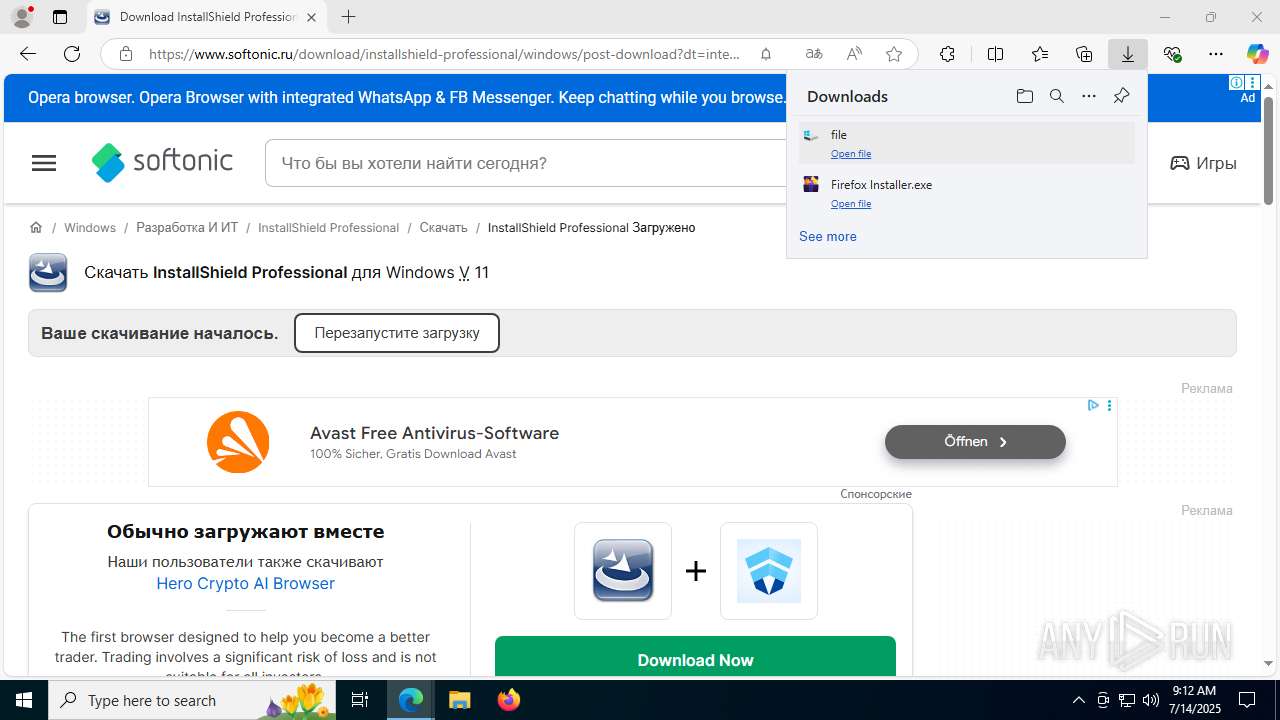Open a new tab with plus icon
1280x720 pixels.
tap(348, 17)
